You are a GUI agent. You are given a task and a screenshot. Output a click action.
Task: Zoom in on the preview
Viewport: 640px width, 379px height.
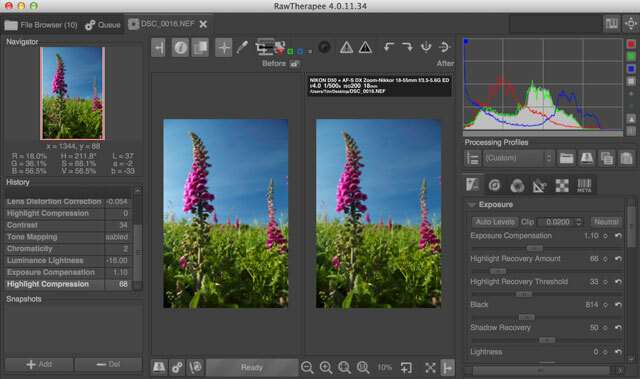(x=326, y=368)
